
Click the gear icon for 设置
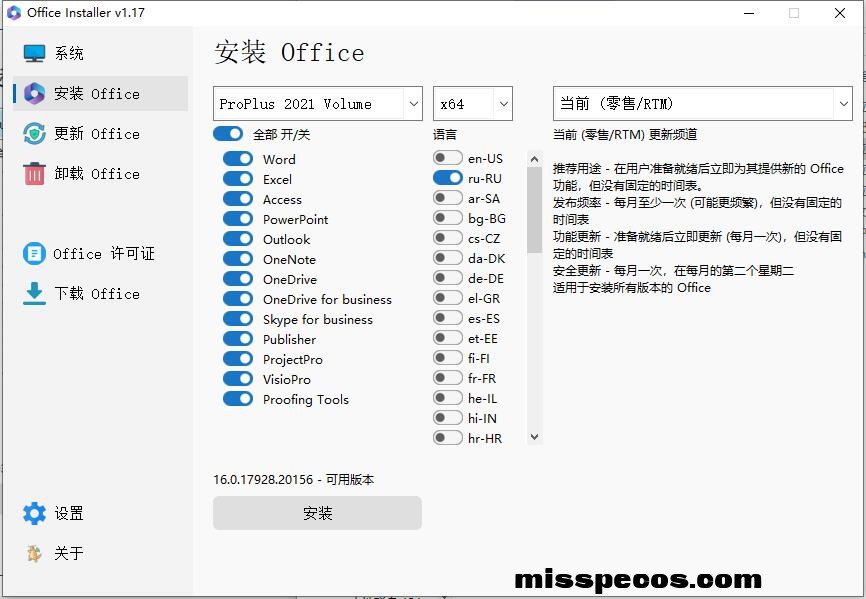point(34,513)
